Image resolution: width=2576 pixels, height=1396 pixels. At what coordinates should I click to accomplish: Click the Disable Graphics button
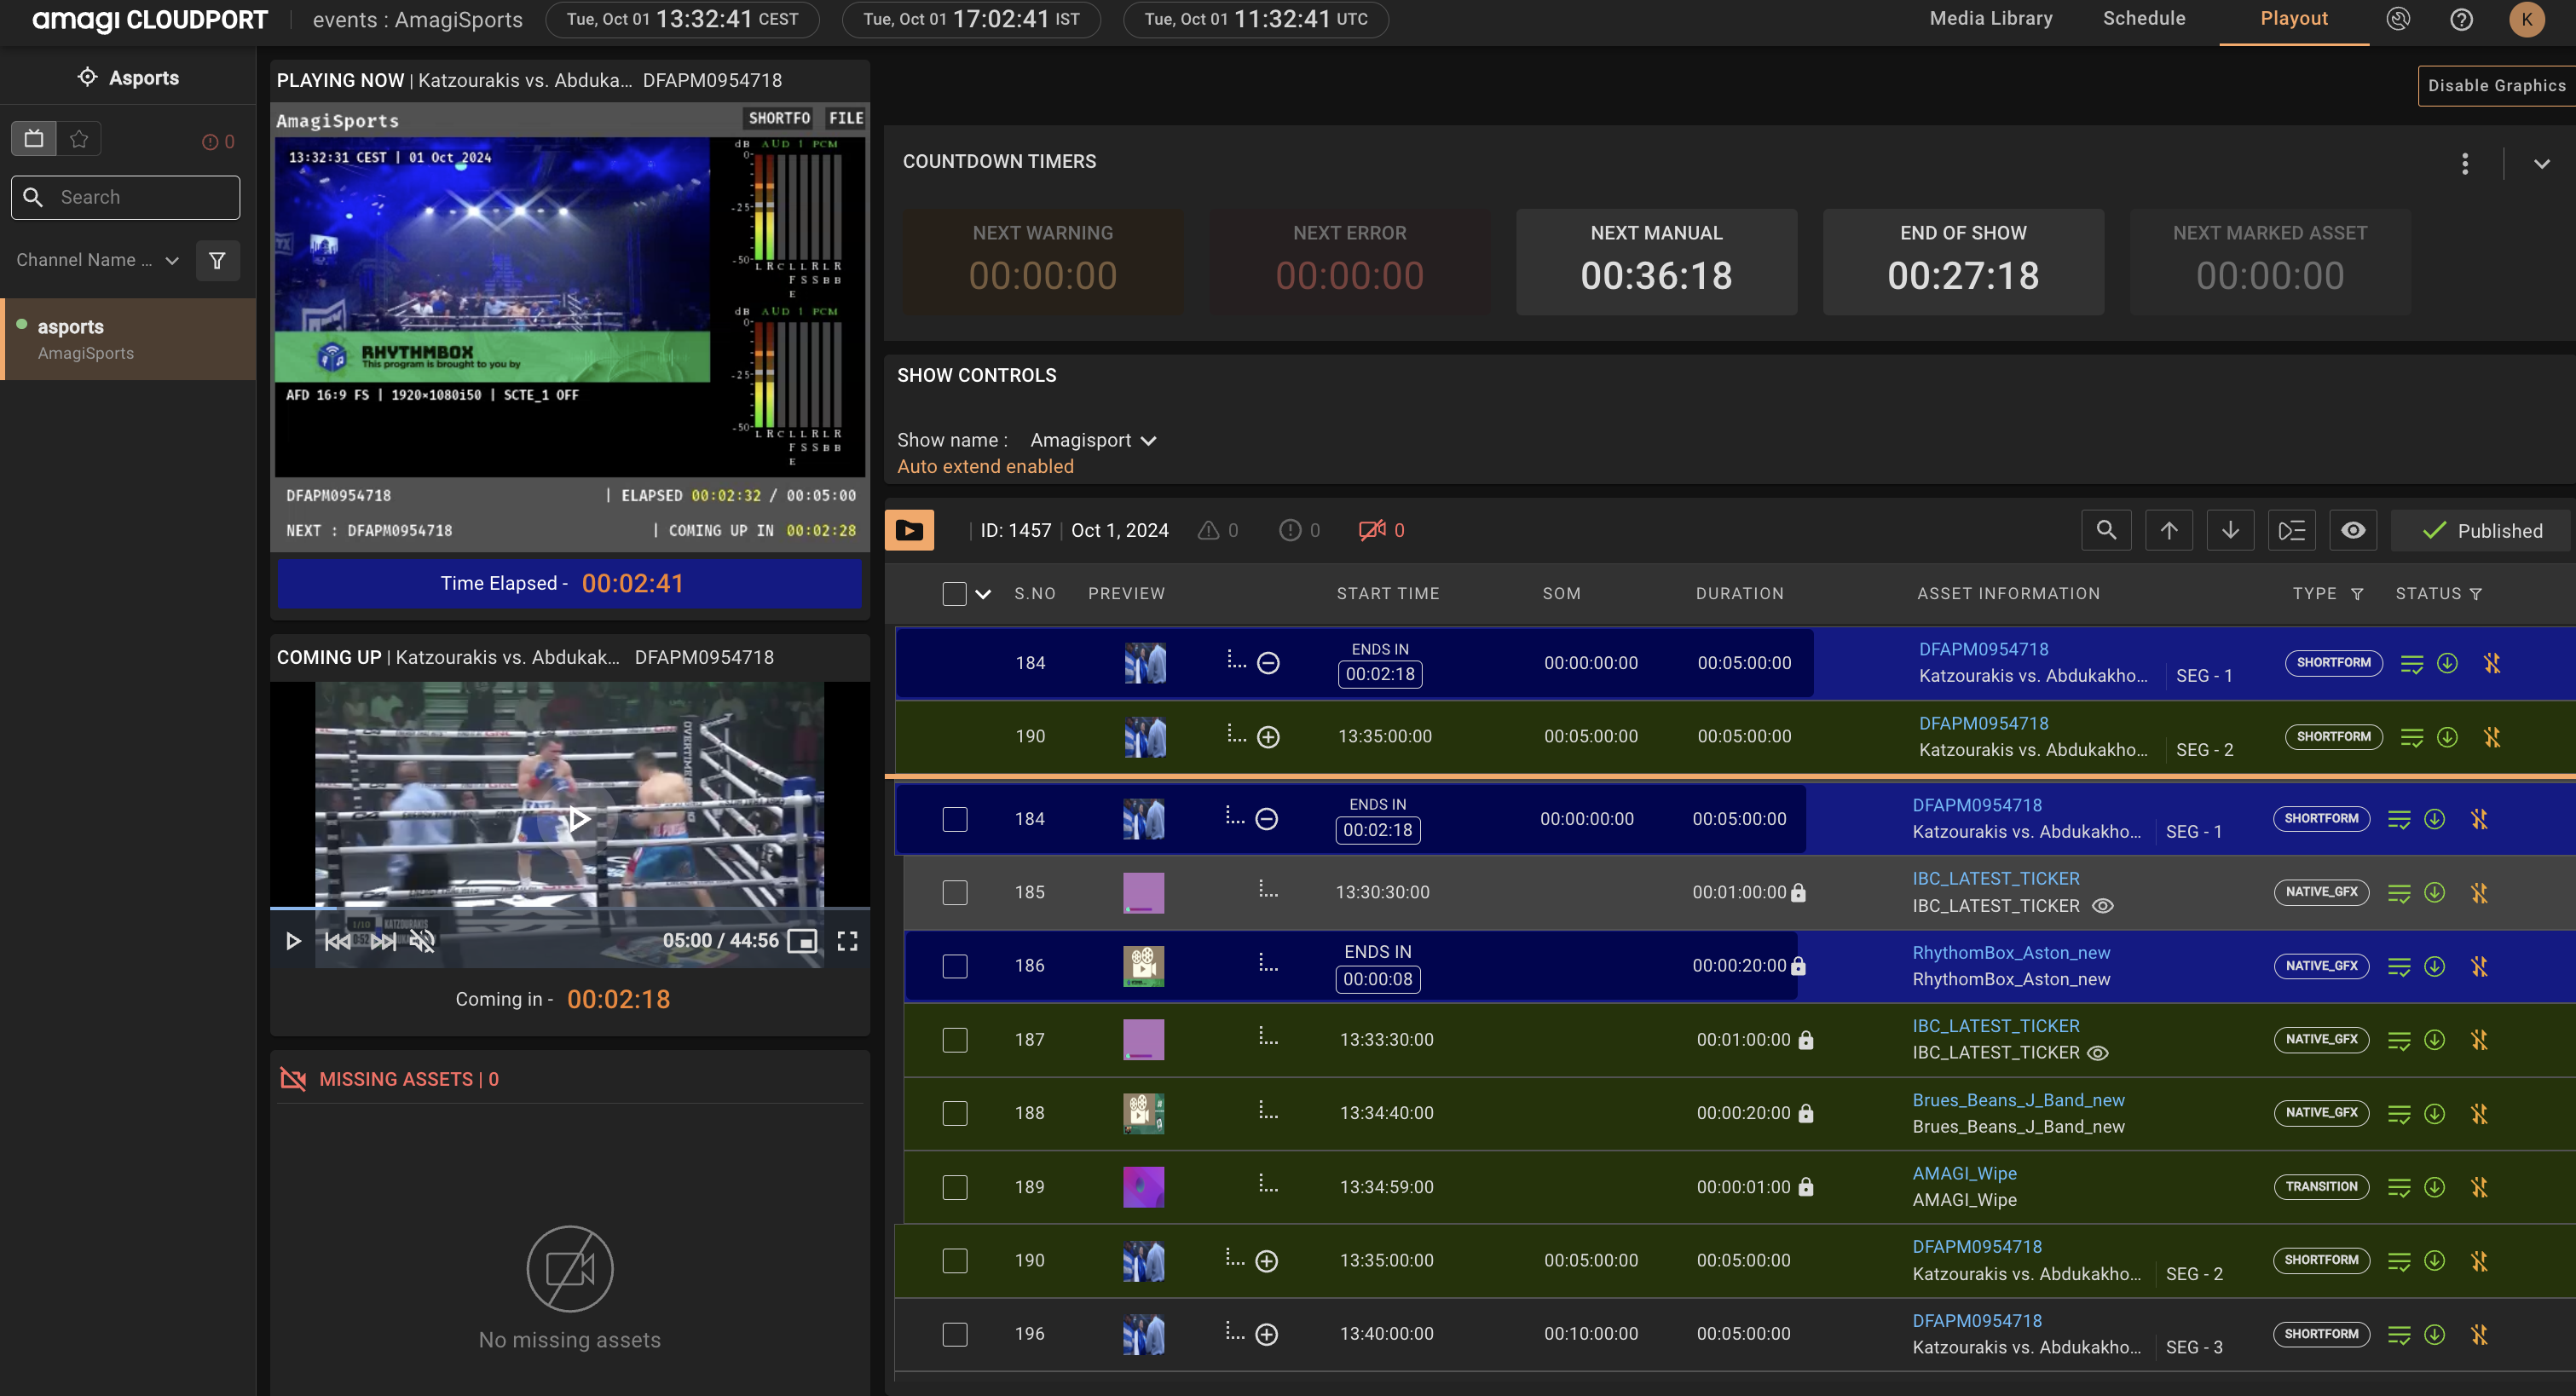(x=2496, y=86)
